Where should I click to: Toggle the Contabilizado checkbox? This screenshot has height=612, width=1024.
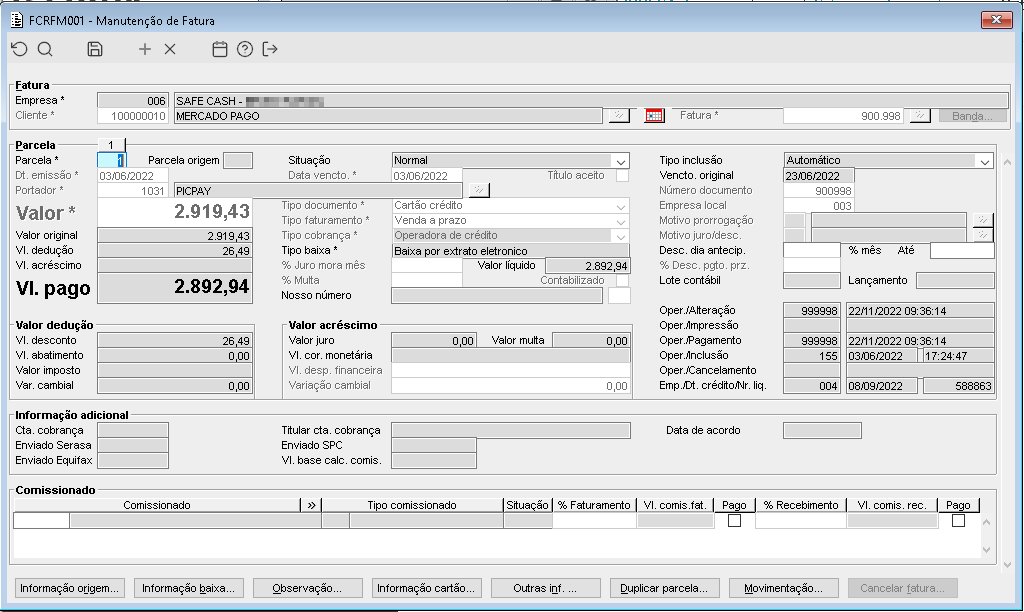click(x=622, y=280)
